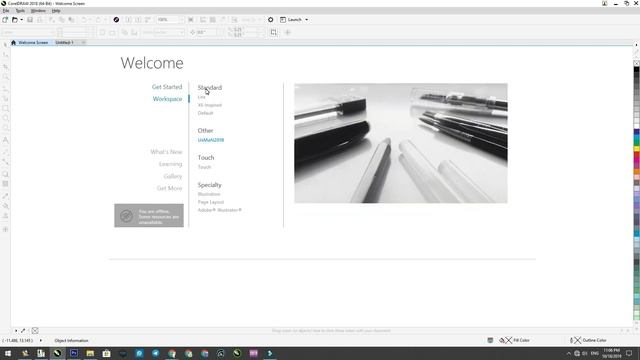Choose the X6 Inspired workspace
The width and height of the screenshot is (640, 360).
(210, 105)
